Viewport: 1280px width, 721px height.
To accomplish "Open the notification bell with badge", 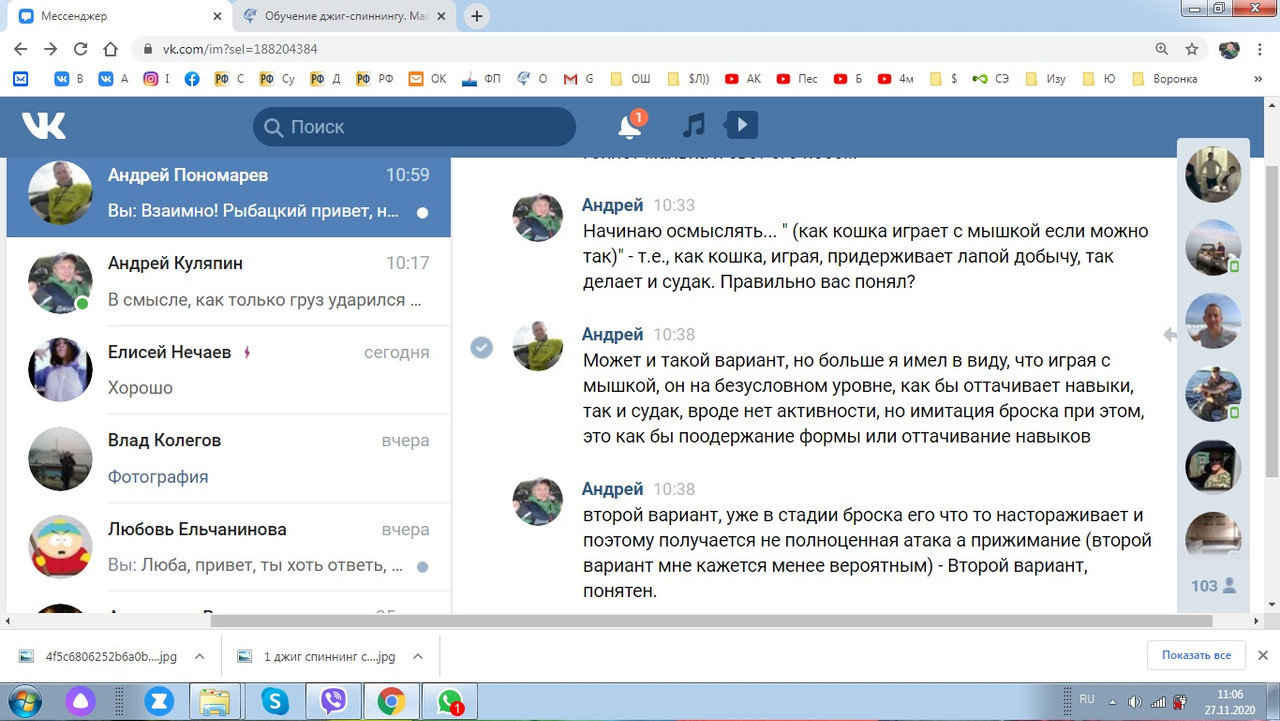I will click(x=630, y=126).
